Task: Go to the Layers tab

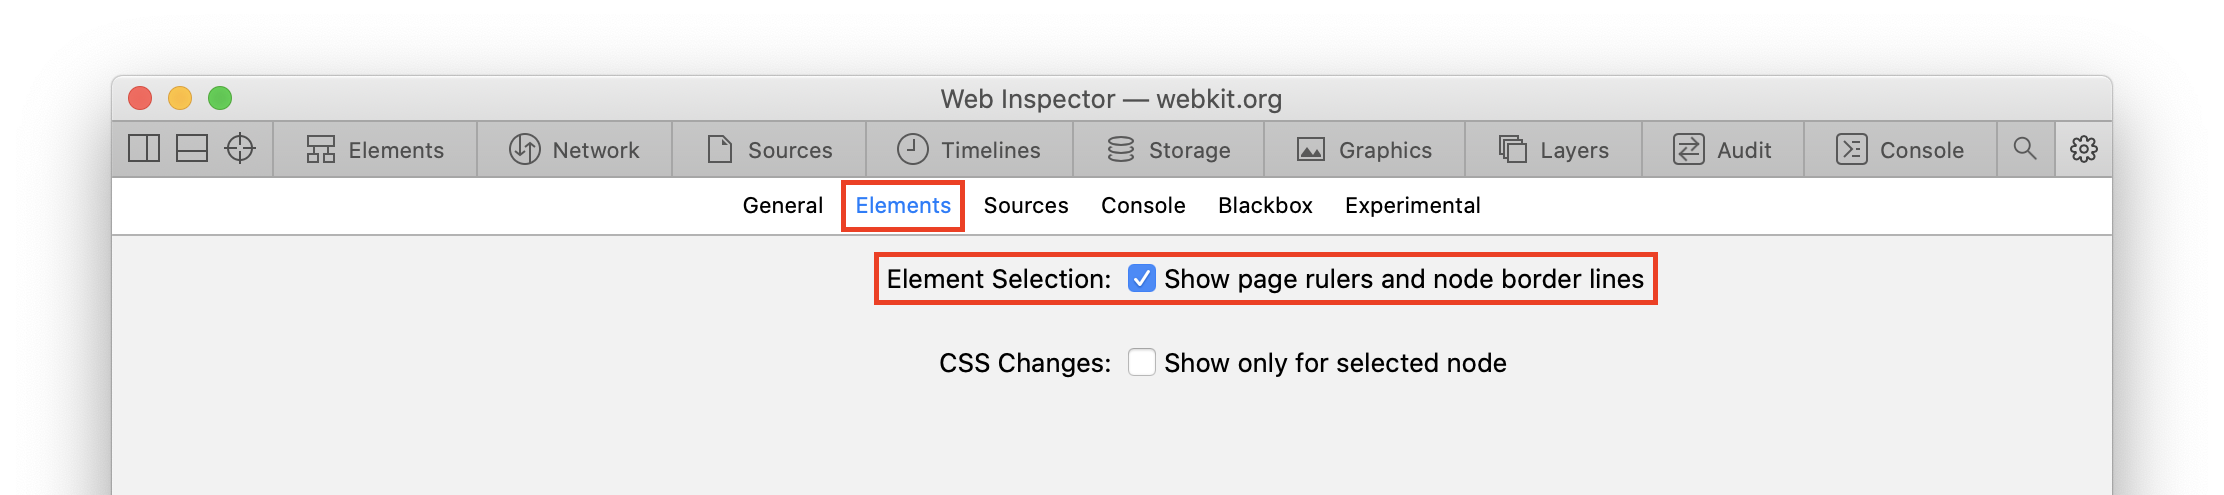Action: pyautogui.click(x=1553, y=150)
